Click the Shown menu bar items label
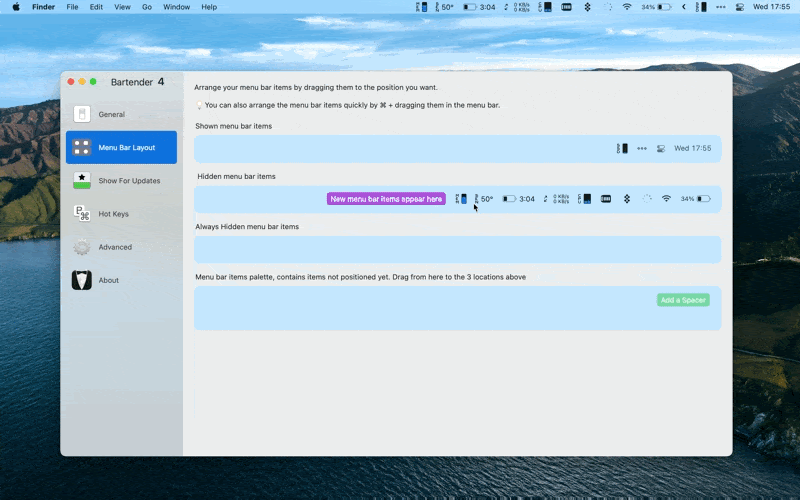Image resolution: width=800 pixels, height=500 pixels. click(x=234, y=126)
